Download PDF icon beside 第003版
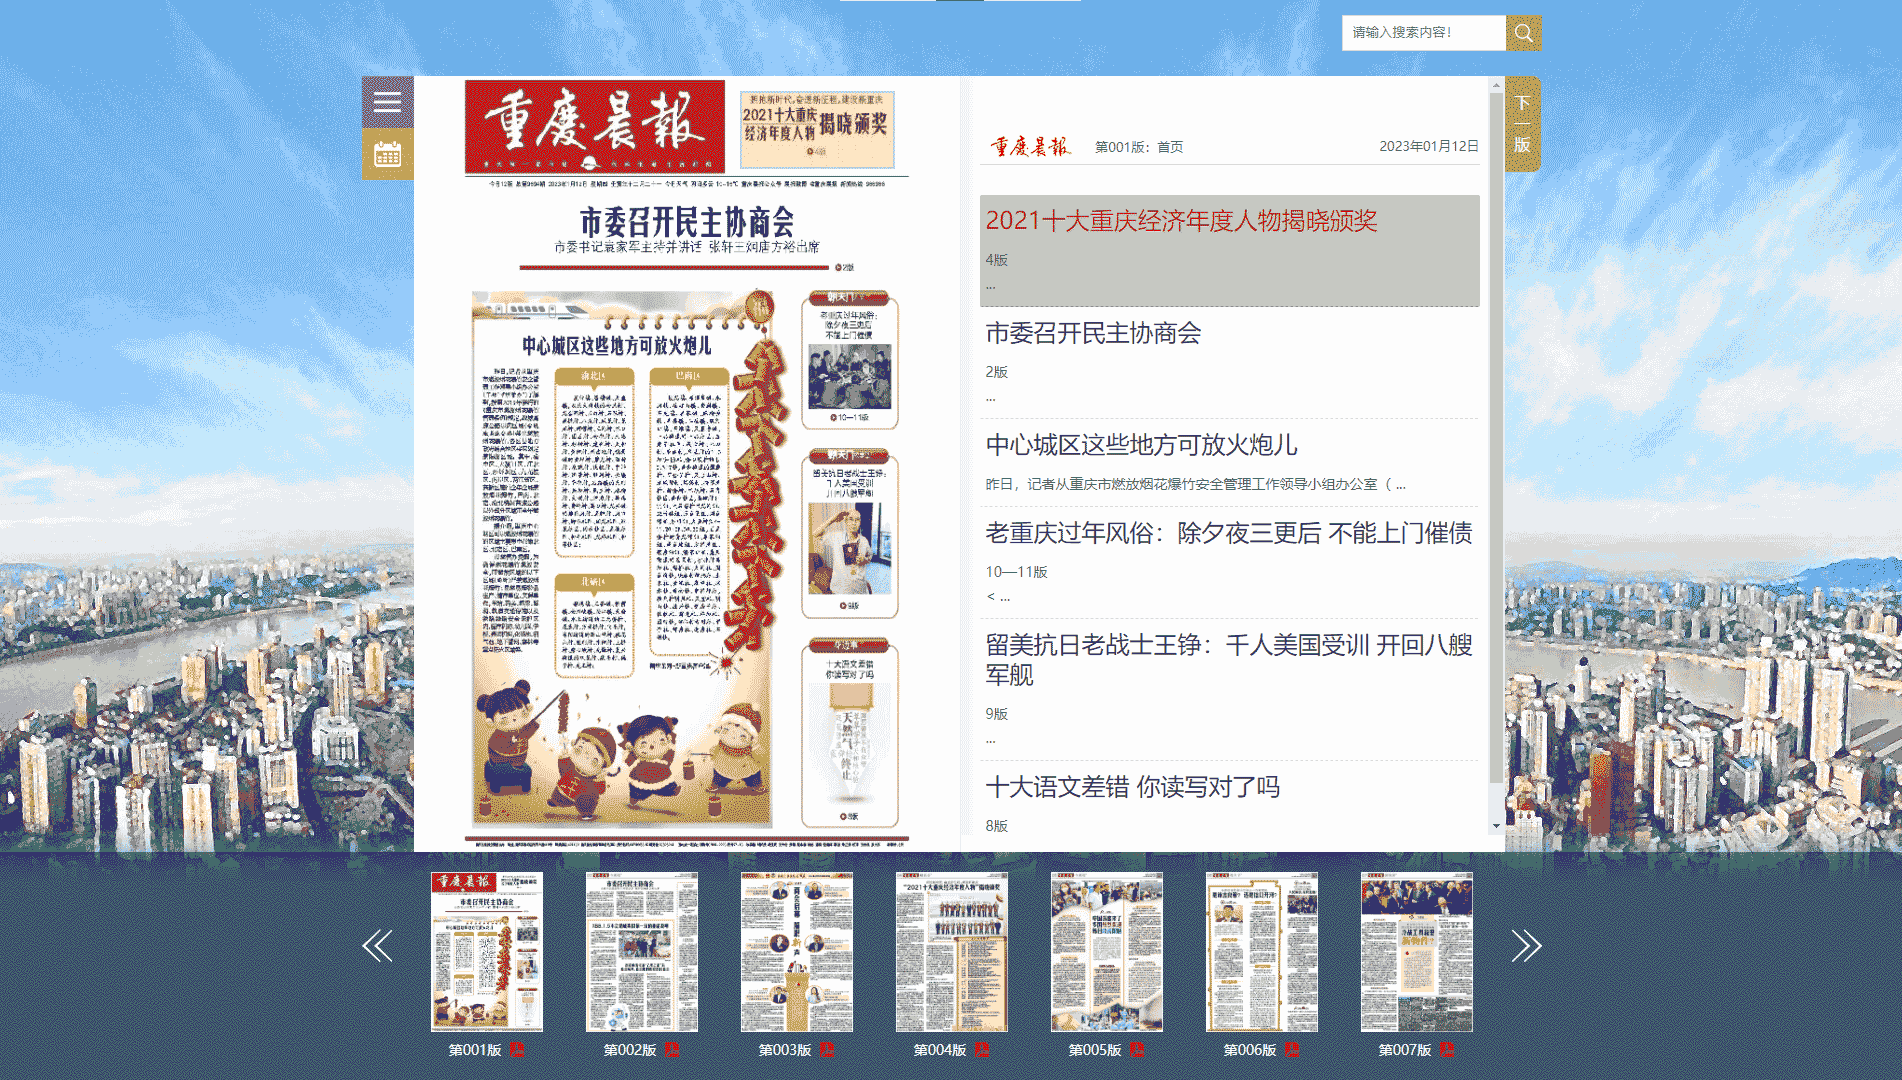This screenshot has height=1080, width=1902. click(x=827, y=1050)
